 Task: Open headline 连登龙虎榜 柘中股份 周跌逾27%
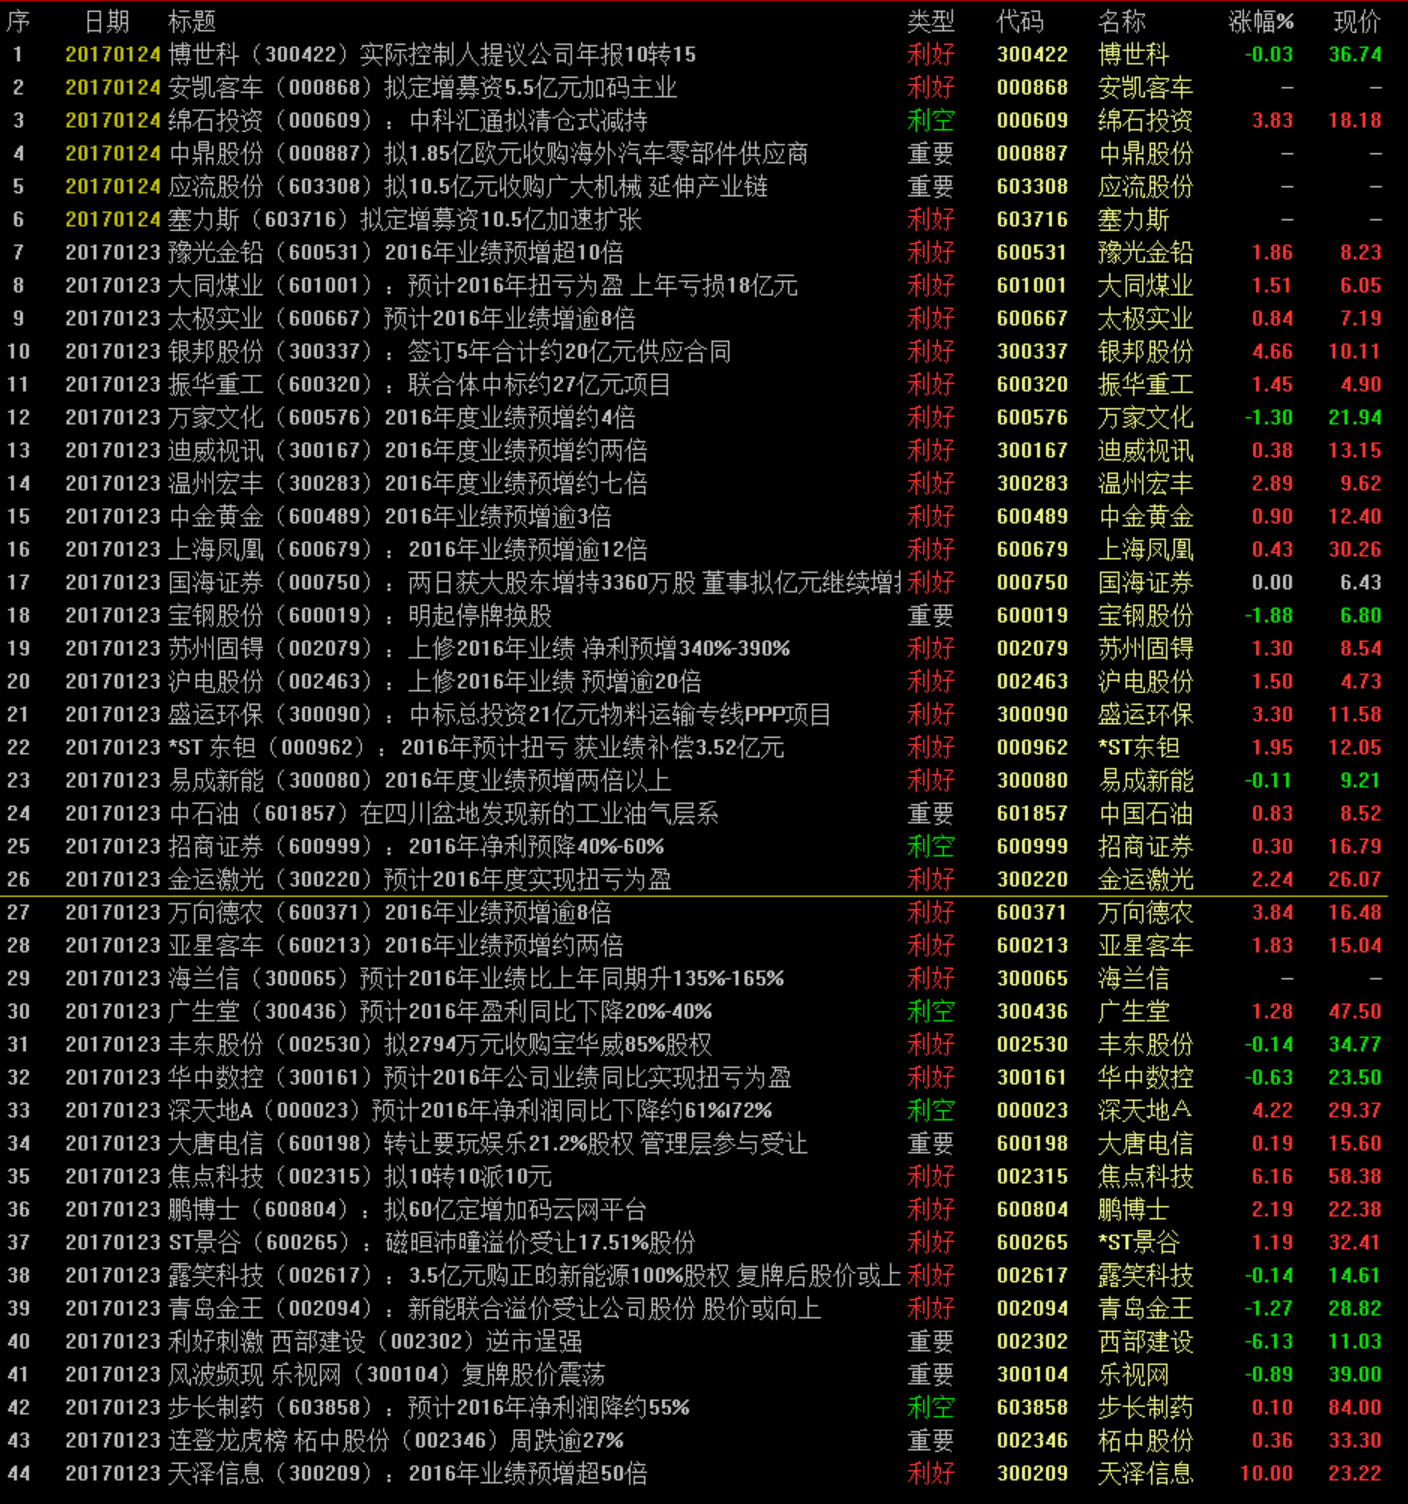pyautogui.click(x=396, y=1440)
